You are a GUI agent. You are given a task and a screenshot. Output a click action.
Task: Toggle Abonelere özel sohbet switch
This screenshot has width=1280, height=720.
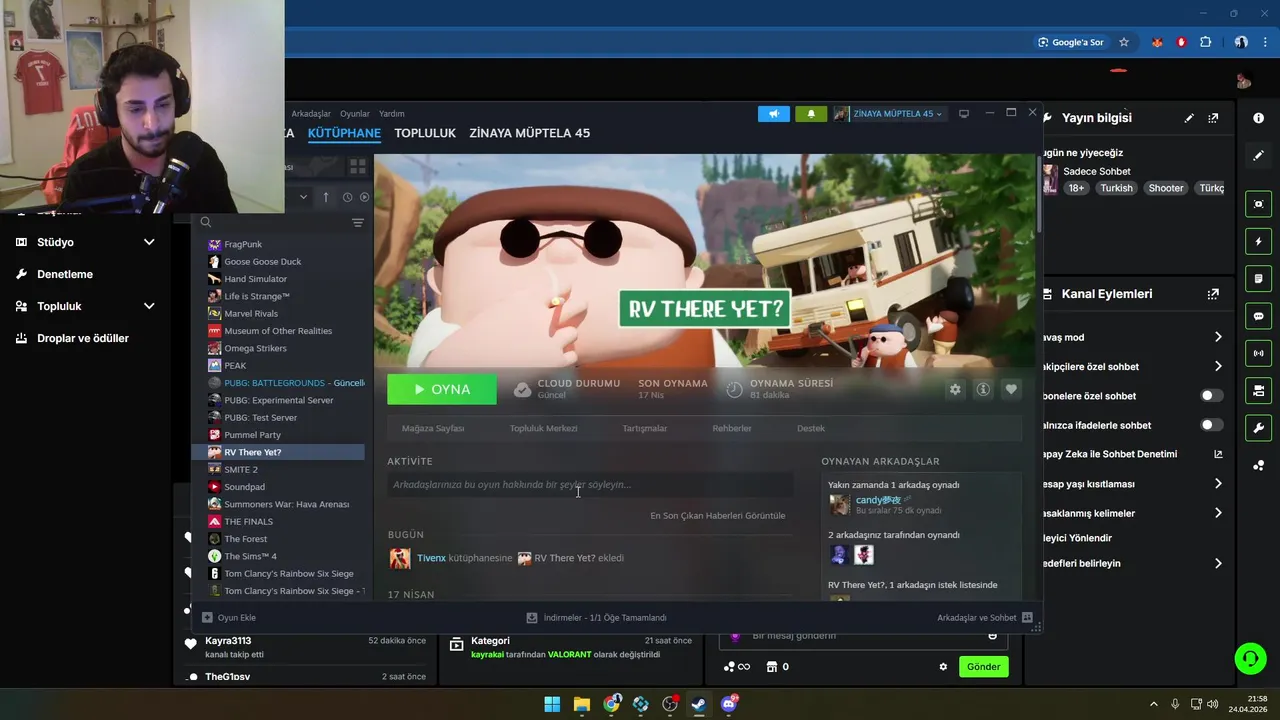[1211, 396]
